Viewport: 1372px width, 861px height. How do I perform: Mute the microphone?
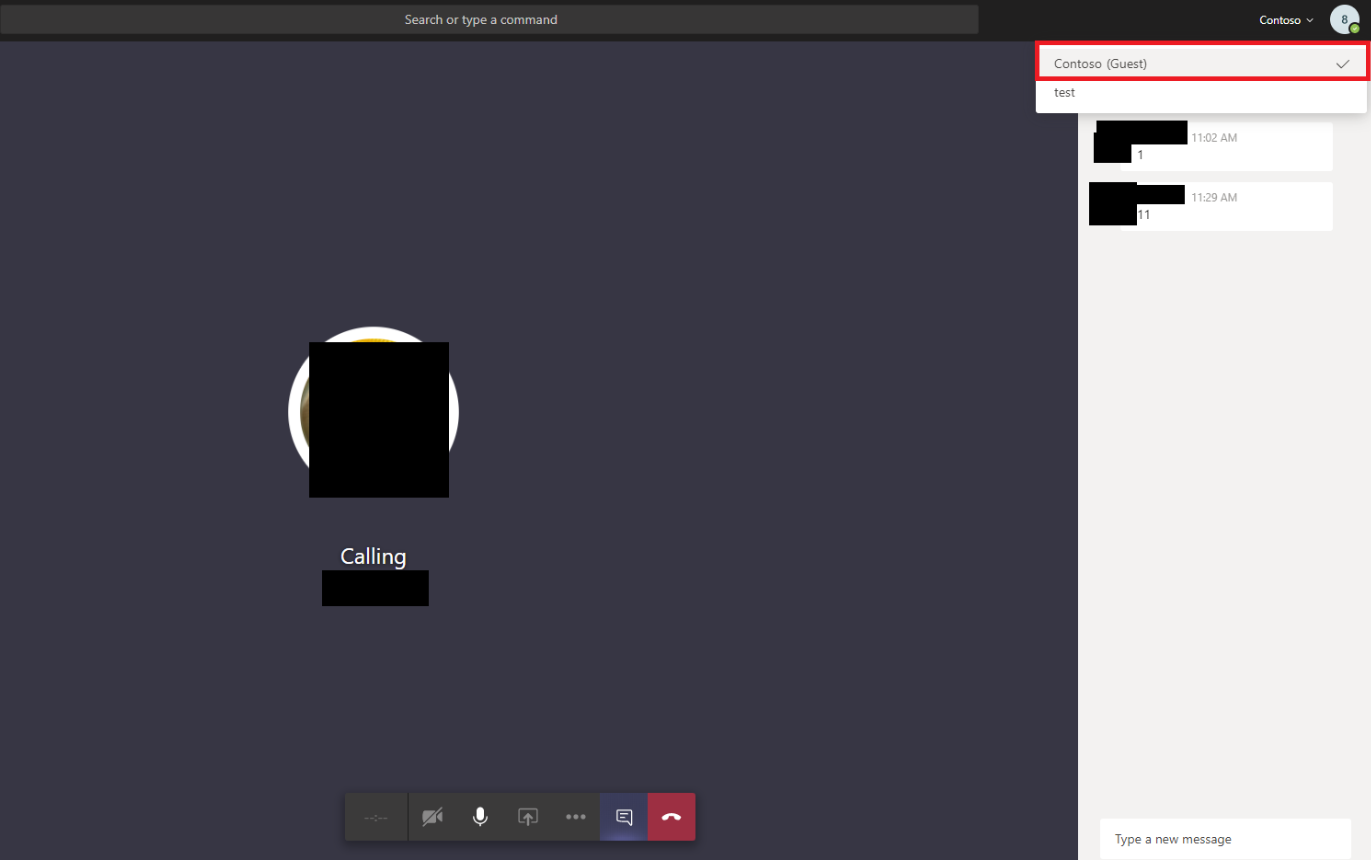click(x=480, y=817)
